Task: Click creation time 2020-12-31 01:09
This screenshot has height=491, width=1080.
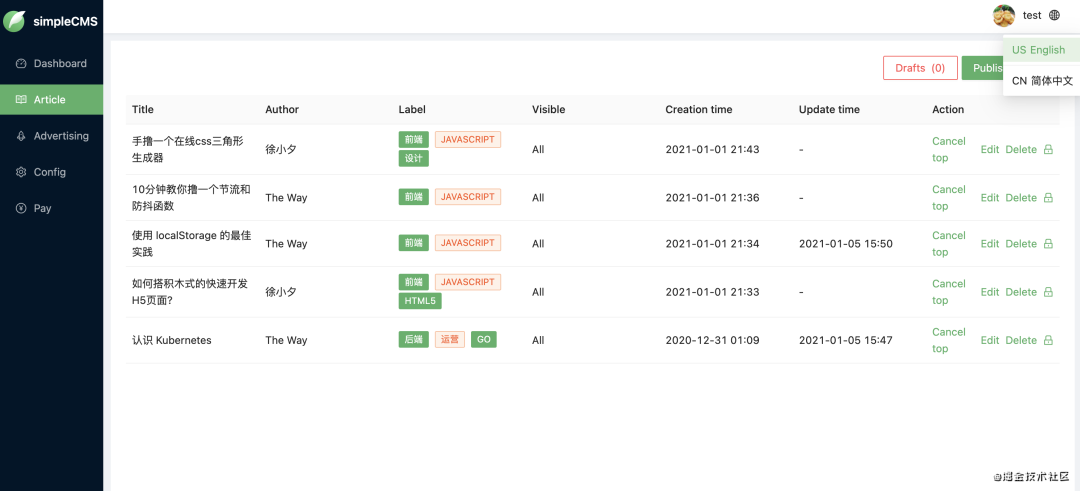Action: 712,340
